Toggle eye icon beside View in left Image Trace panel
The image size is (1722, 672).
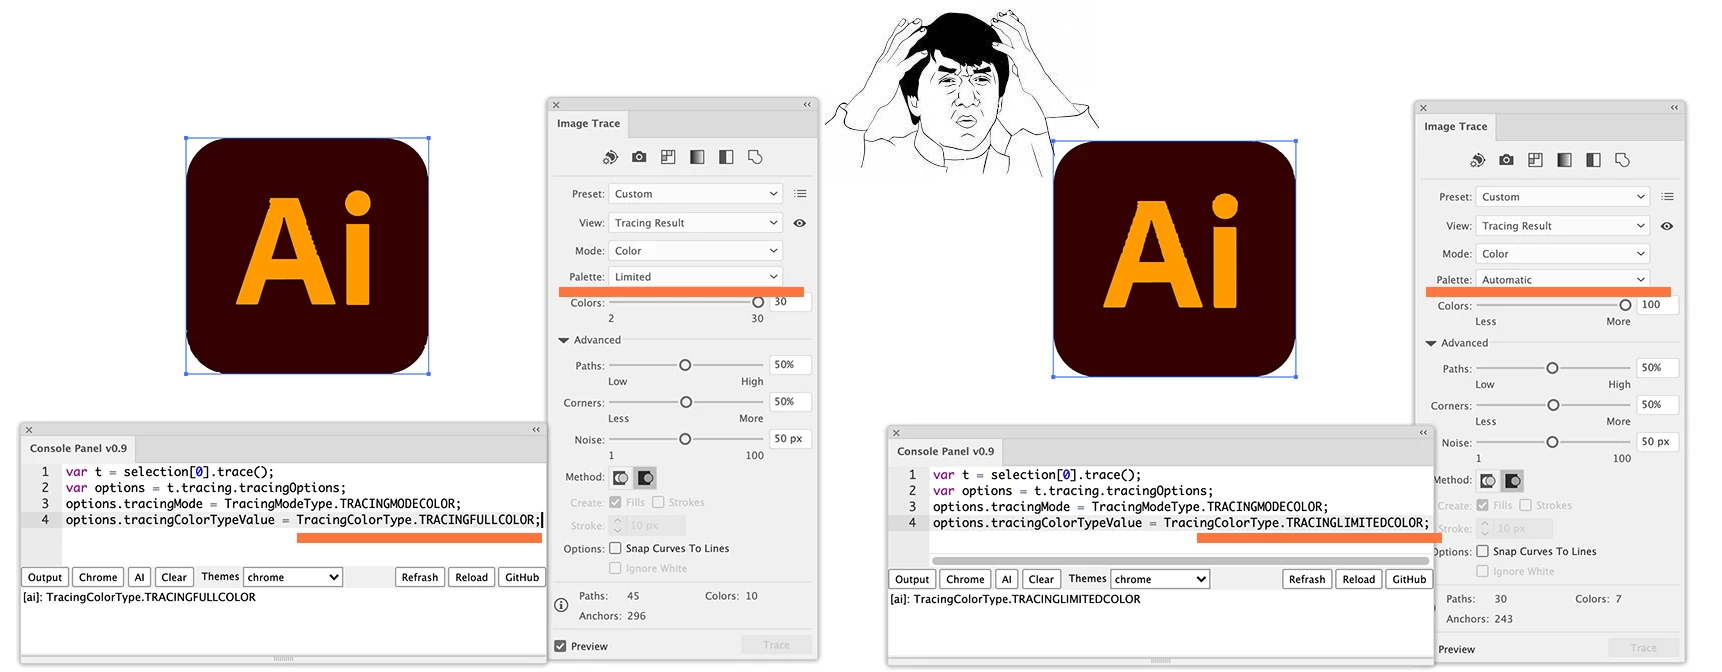pyautogui.click(x=799, y=223)
